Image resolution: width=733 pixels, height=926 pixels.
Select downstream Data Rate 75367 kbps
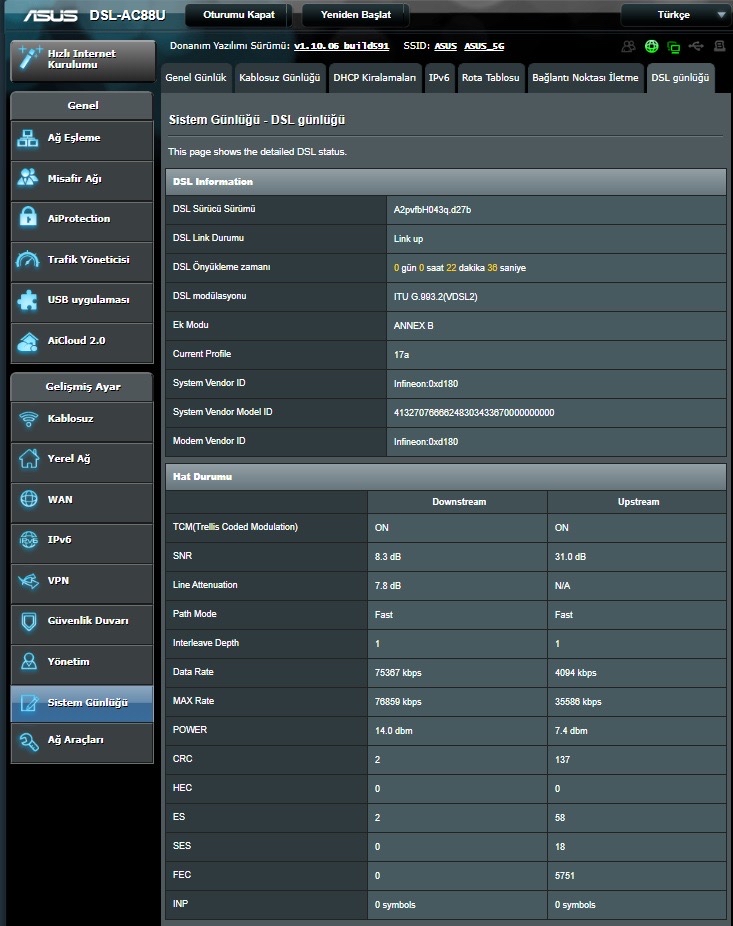[x=398, y=673]
